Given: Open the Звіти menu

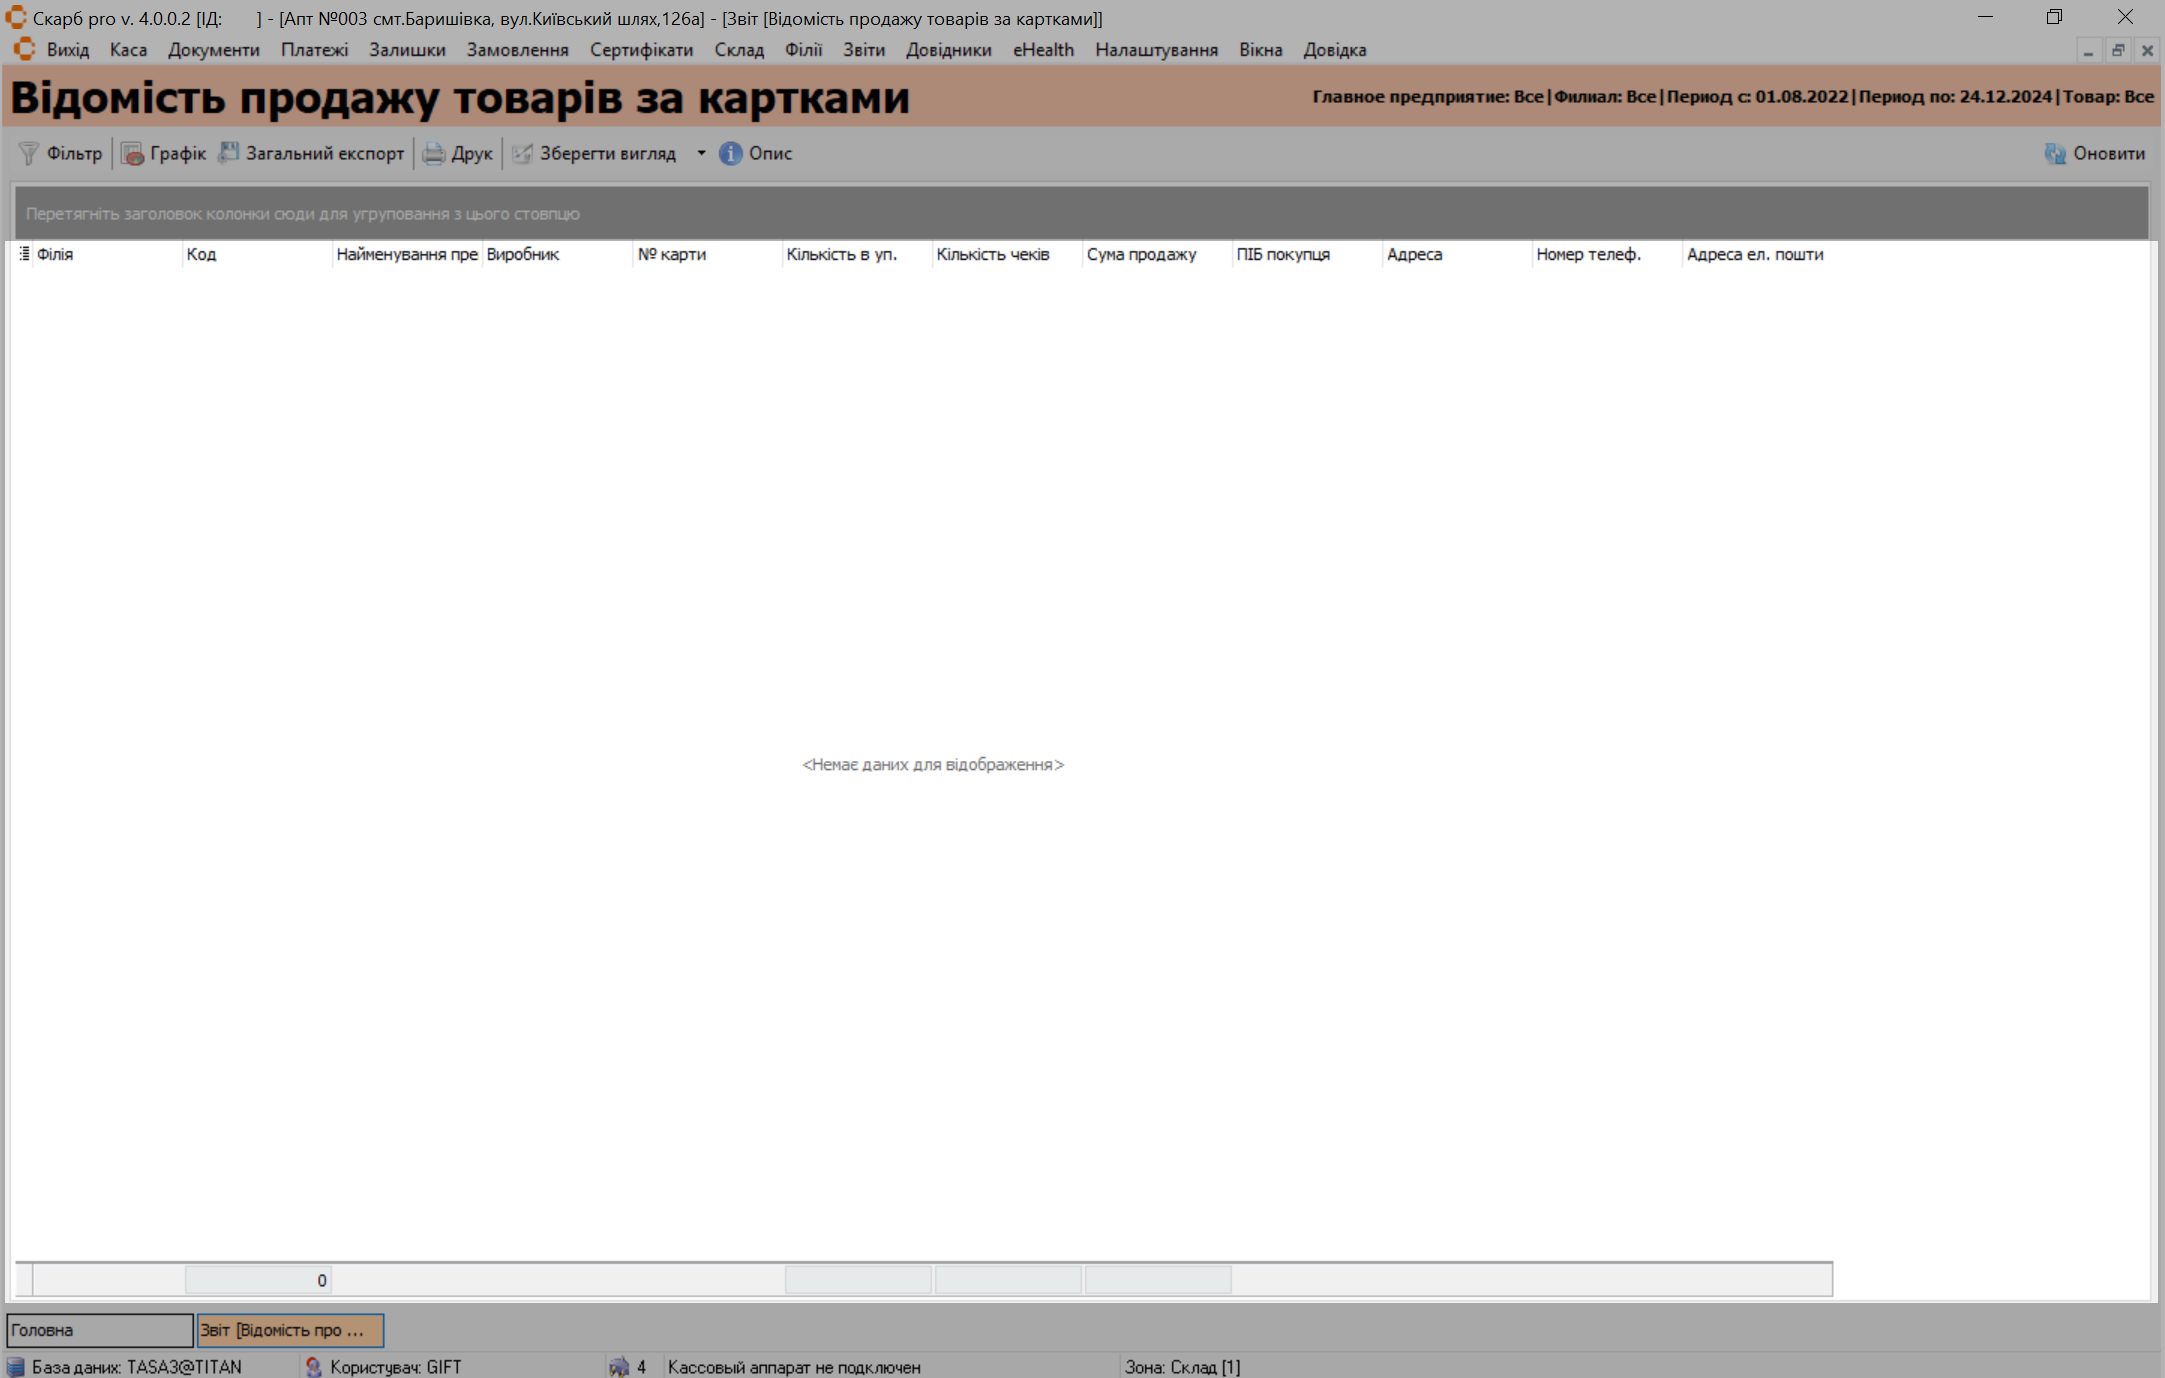Looking at the screenshot, I should 863,50.
